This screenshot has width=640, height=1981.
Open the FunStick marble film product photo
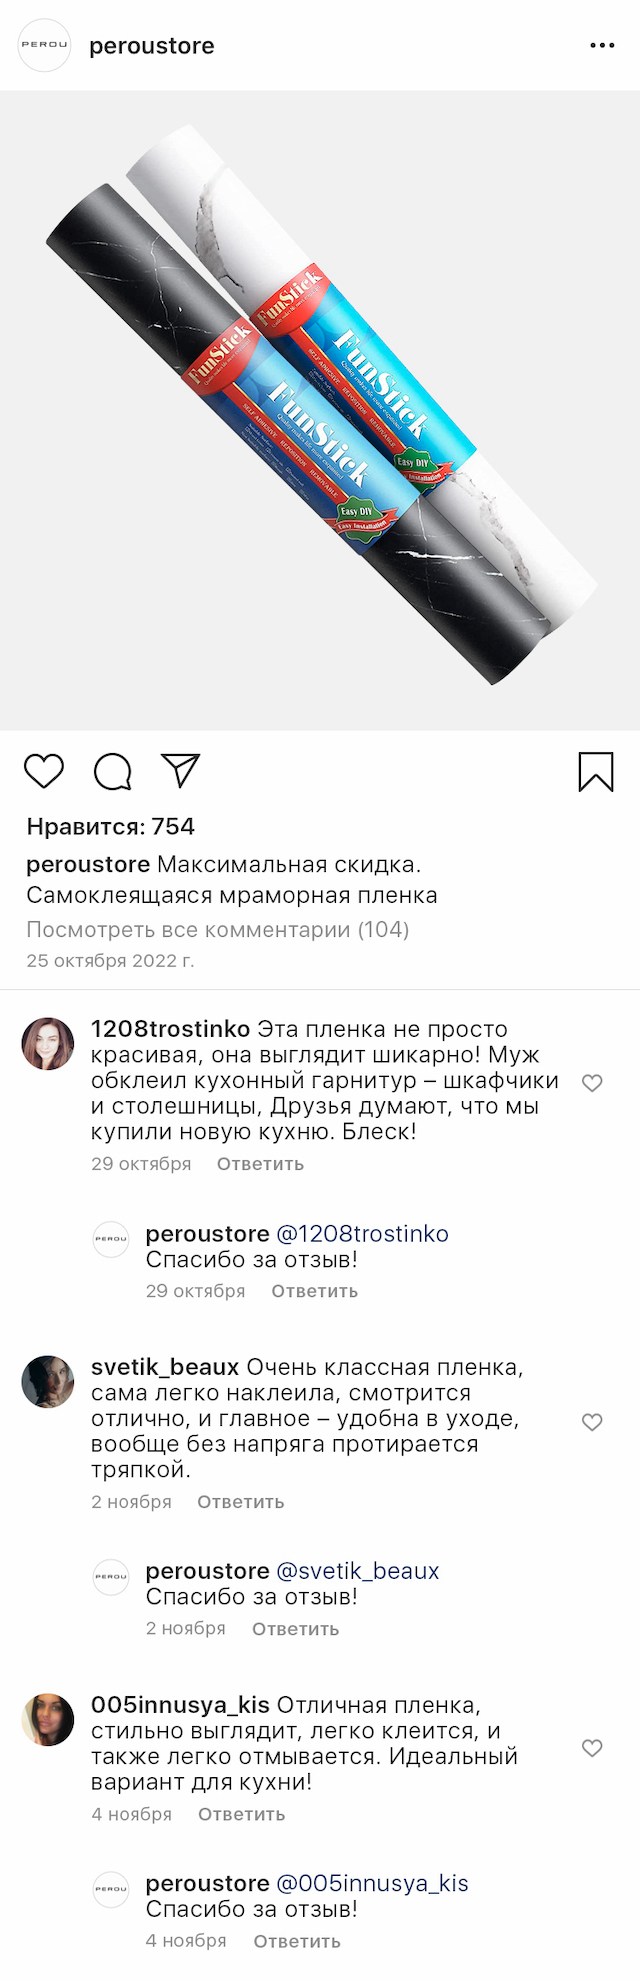click(x=320, y=410)
